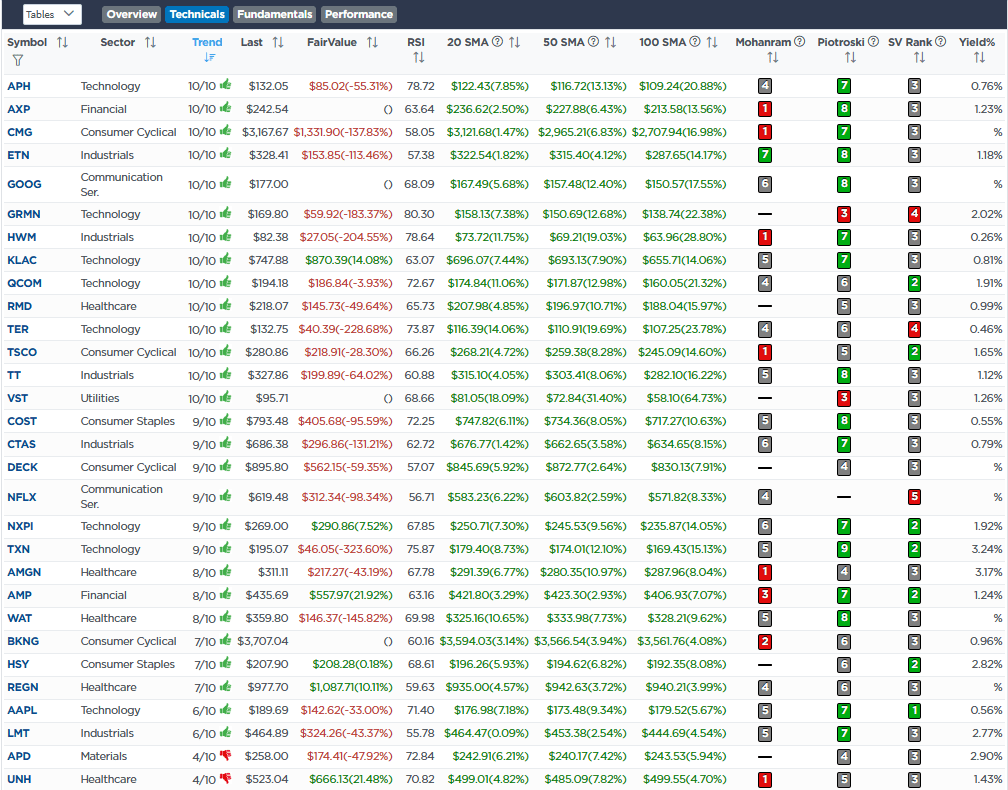This screenshot has height=790, width=1008.
Task: Show help for 20 SMA
Action: pyautogui.click(x=498, y=42)
